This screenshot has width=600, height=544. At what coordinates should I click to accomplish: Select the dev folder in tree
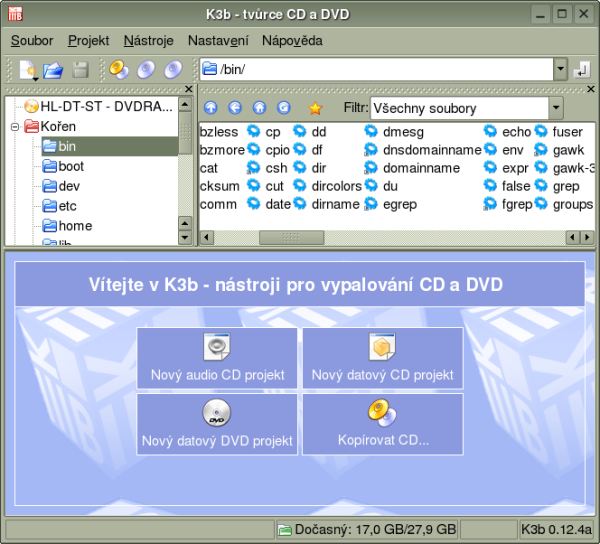pos(61,186)
